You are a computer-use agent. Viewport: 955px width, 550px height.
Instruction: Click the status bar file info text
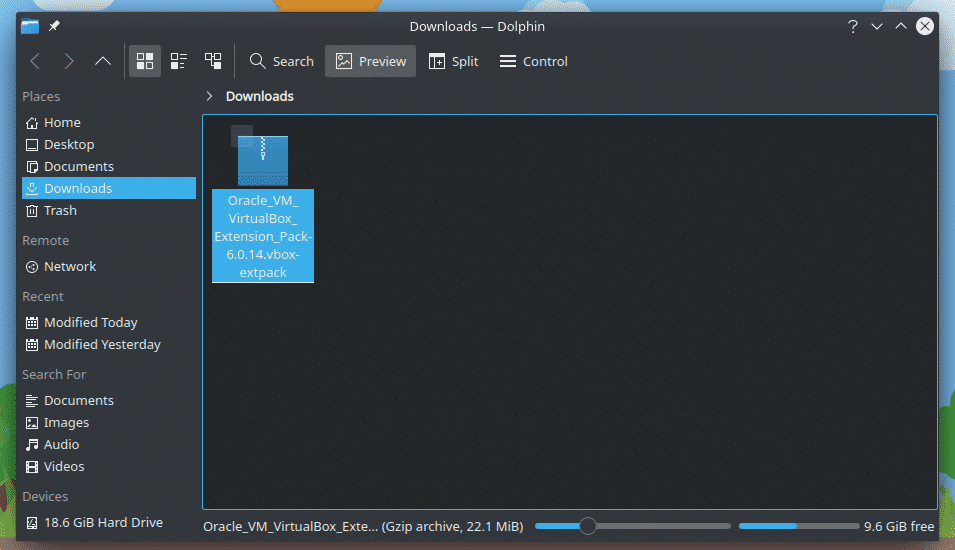coord(363,526)
